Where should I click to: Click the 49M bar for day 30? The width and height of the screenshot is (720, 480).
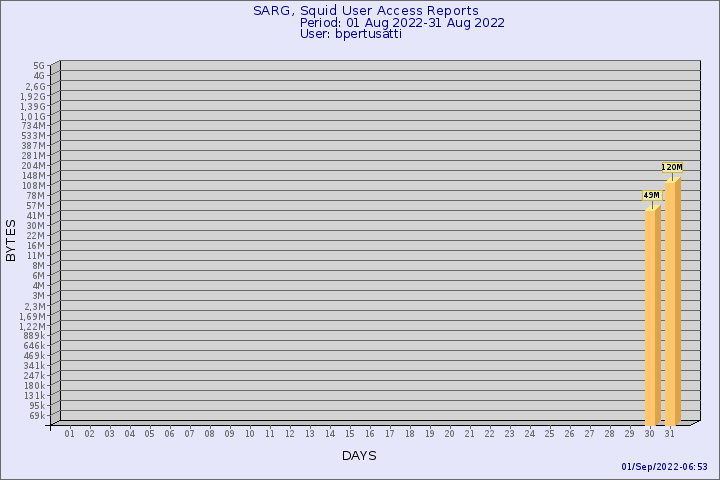[x=651, y=317]
